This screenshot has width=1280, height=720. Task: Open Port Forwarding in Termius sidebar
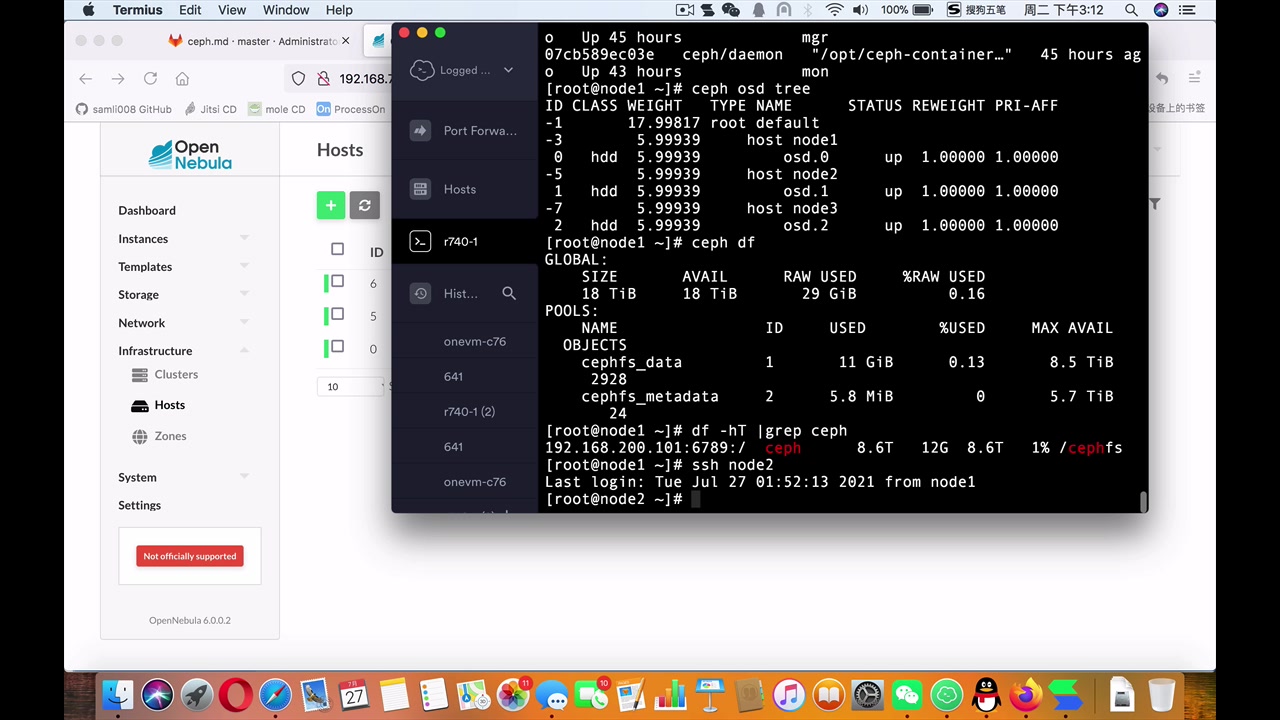465,131
